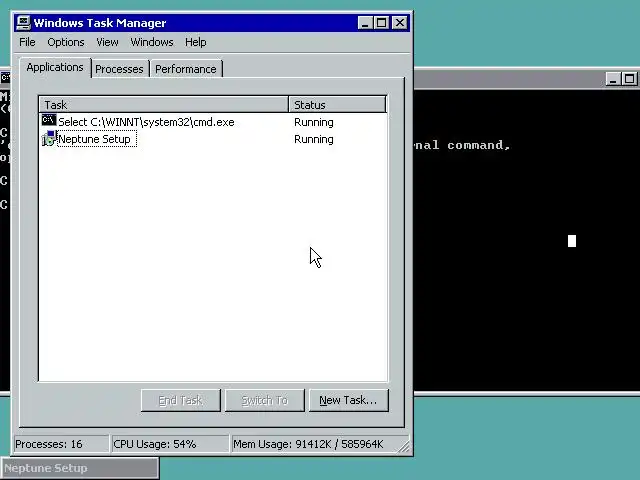The width and height of the screenshot is (640, 480).
Task: Maximize the Windows Task Manager window
Action: (382, 23)
